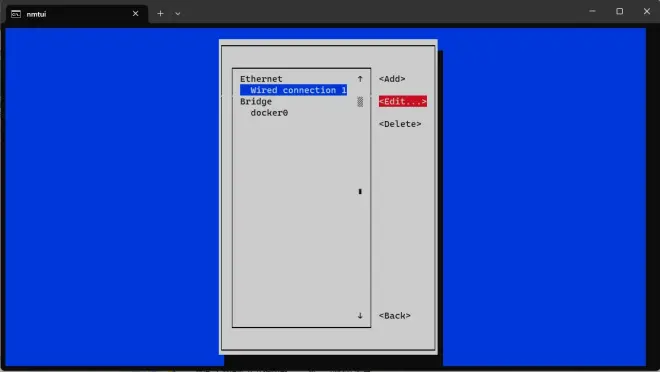Viewport: 660px width, 372px height.
Task: Click the Bridge category heading
Action: 256,101
